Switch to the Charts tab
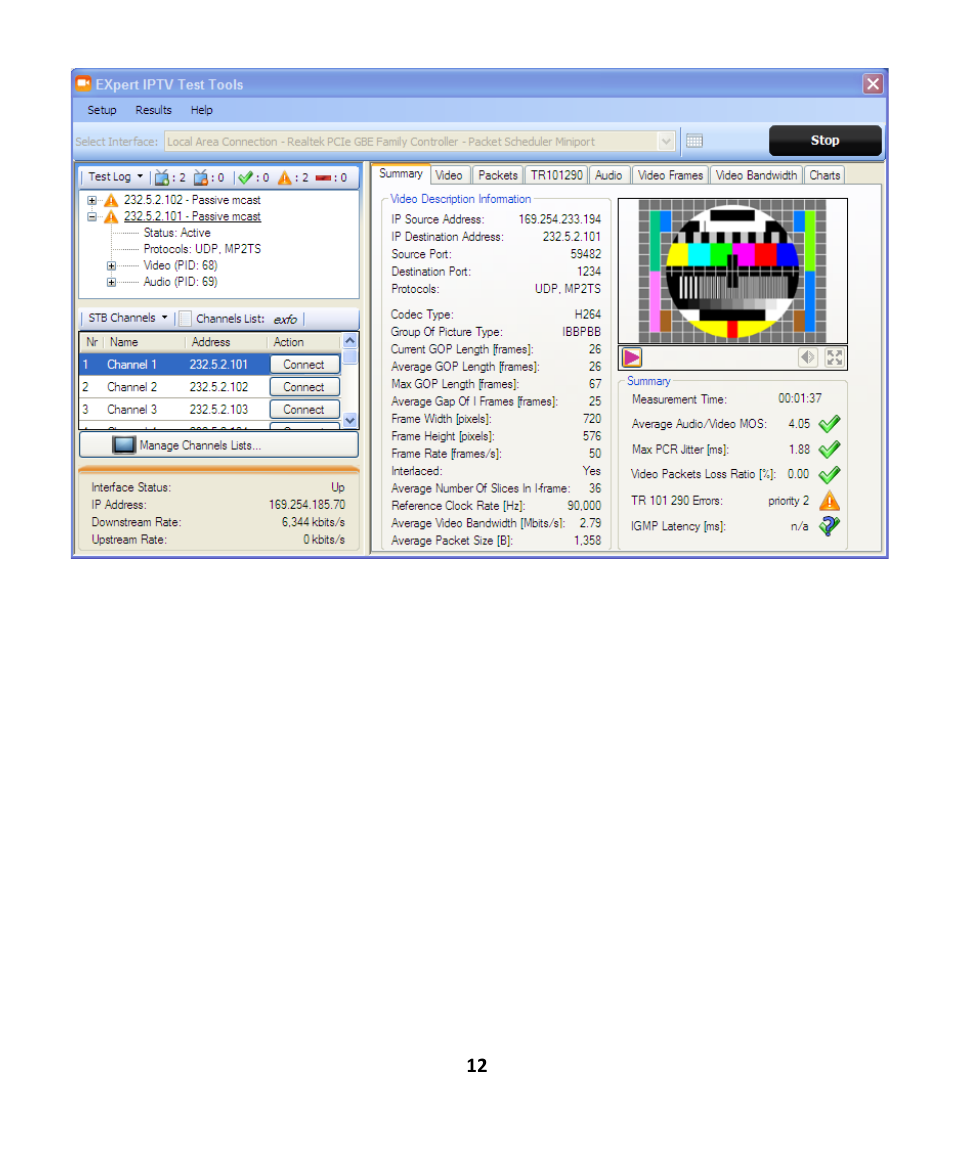This screenshot has height=1159, width=954. 824,175
